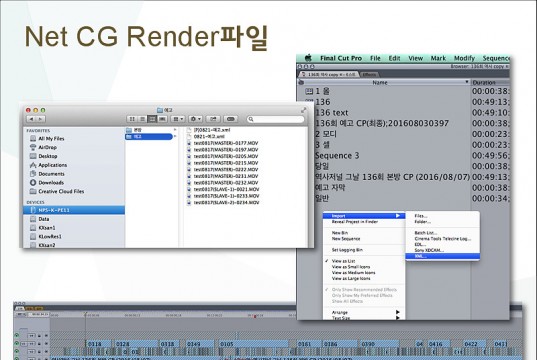
Task: Select Creative Cloud Files in Finder sidebar
Action: [x=61, y=191]
